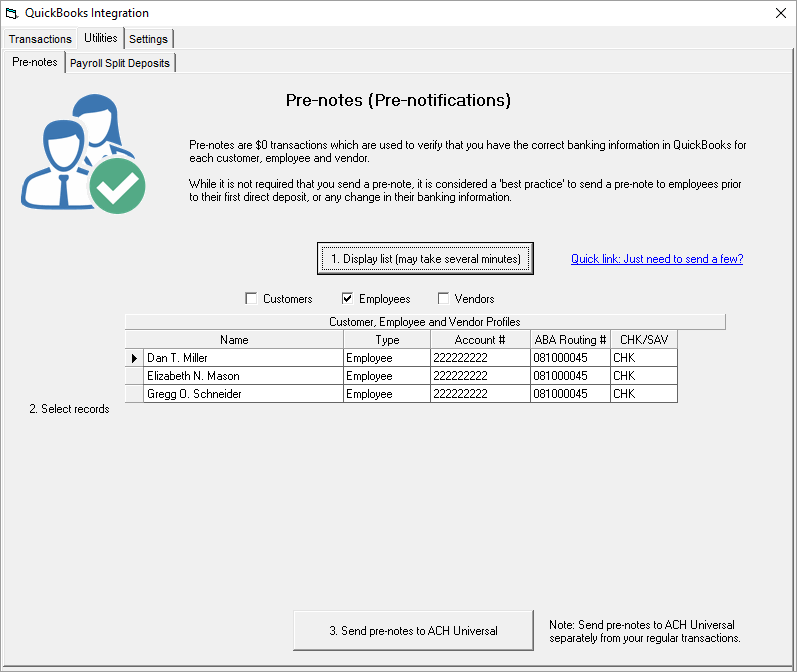Click Send pre-notes to ACH Universal
This screenshot has height=672, width=797.
[413, 631]
